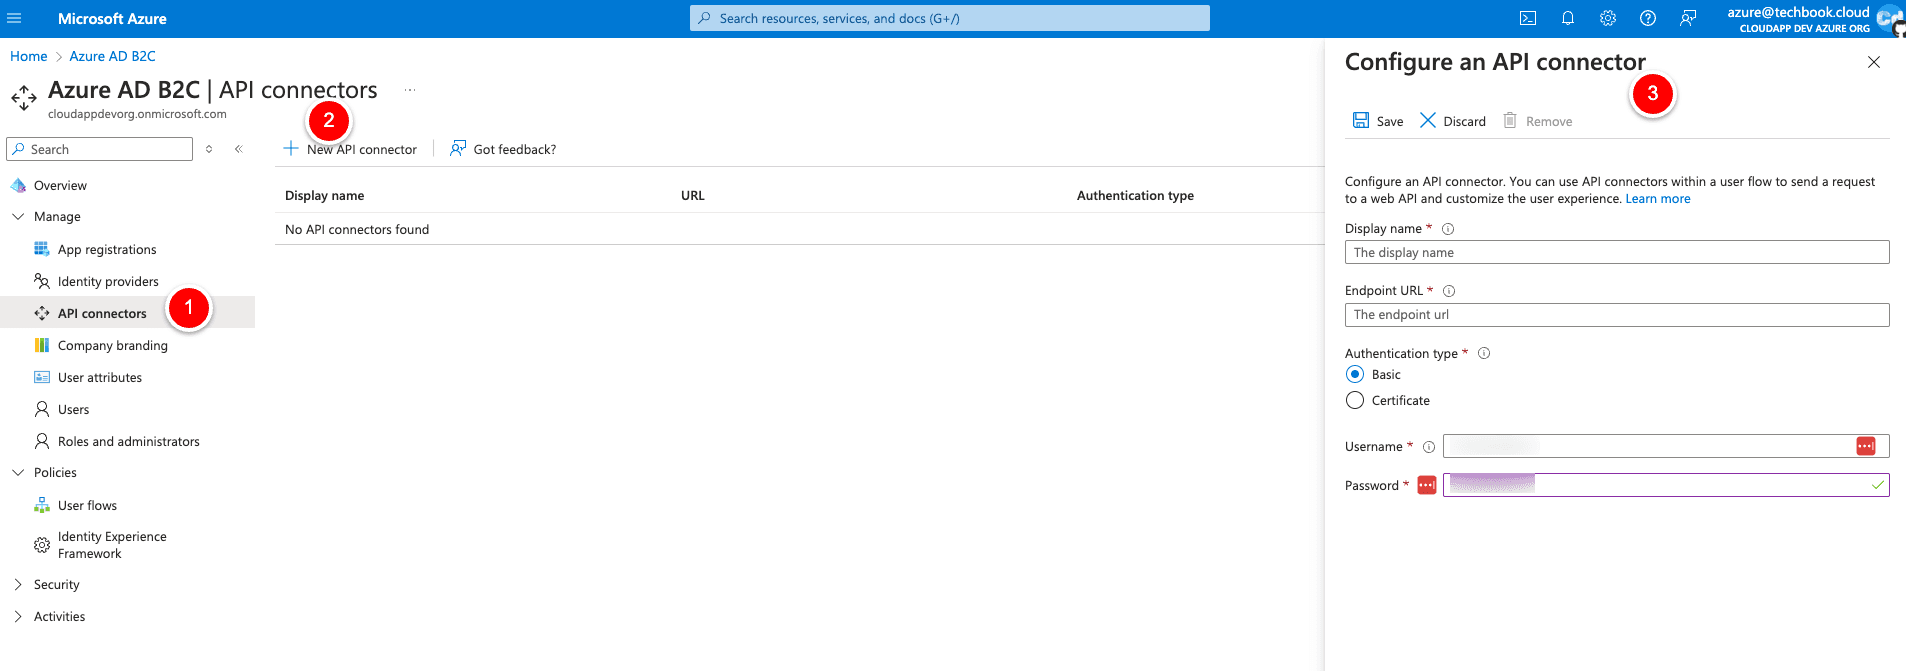Expand the Activities section
The image size is (1906, 671).
click(18, 616)
